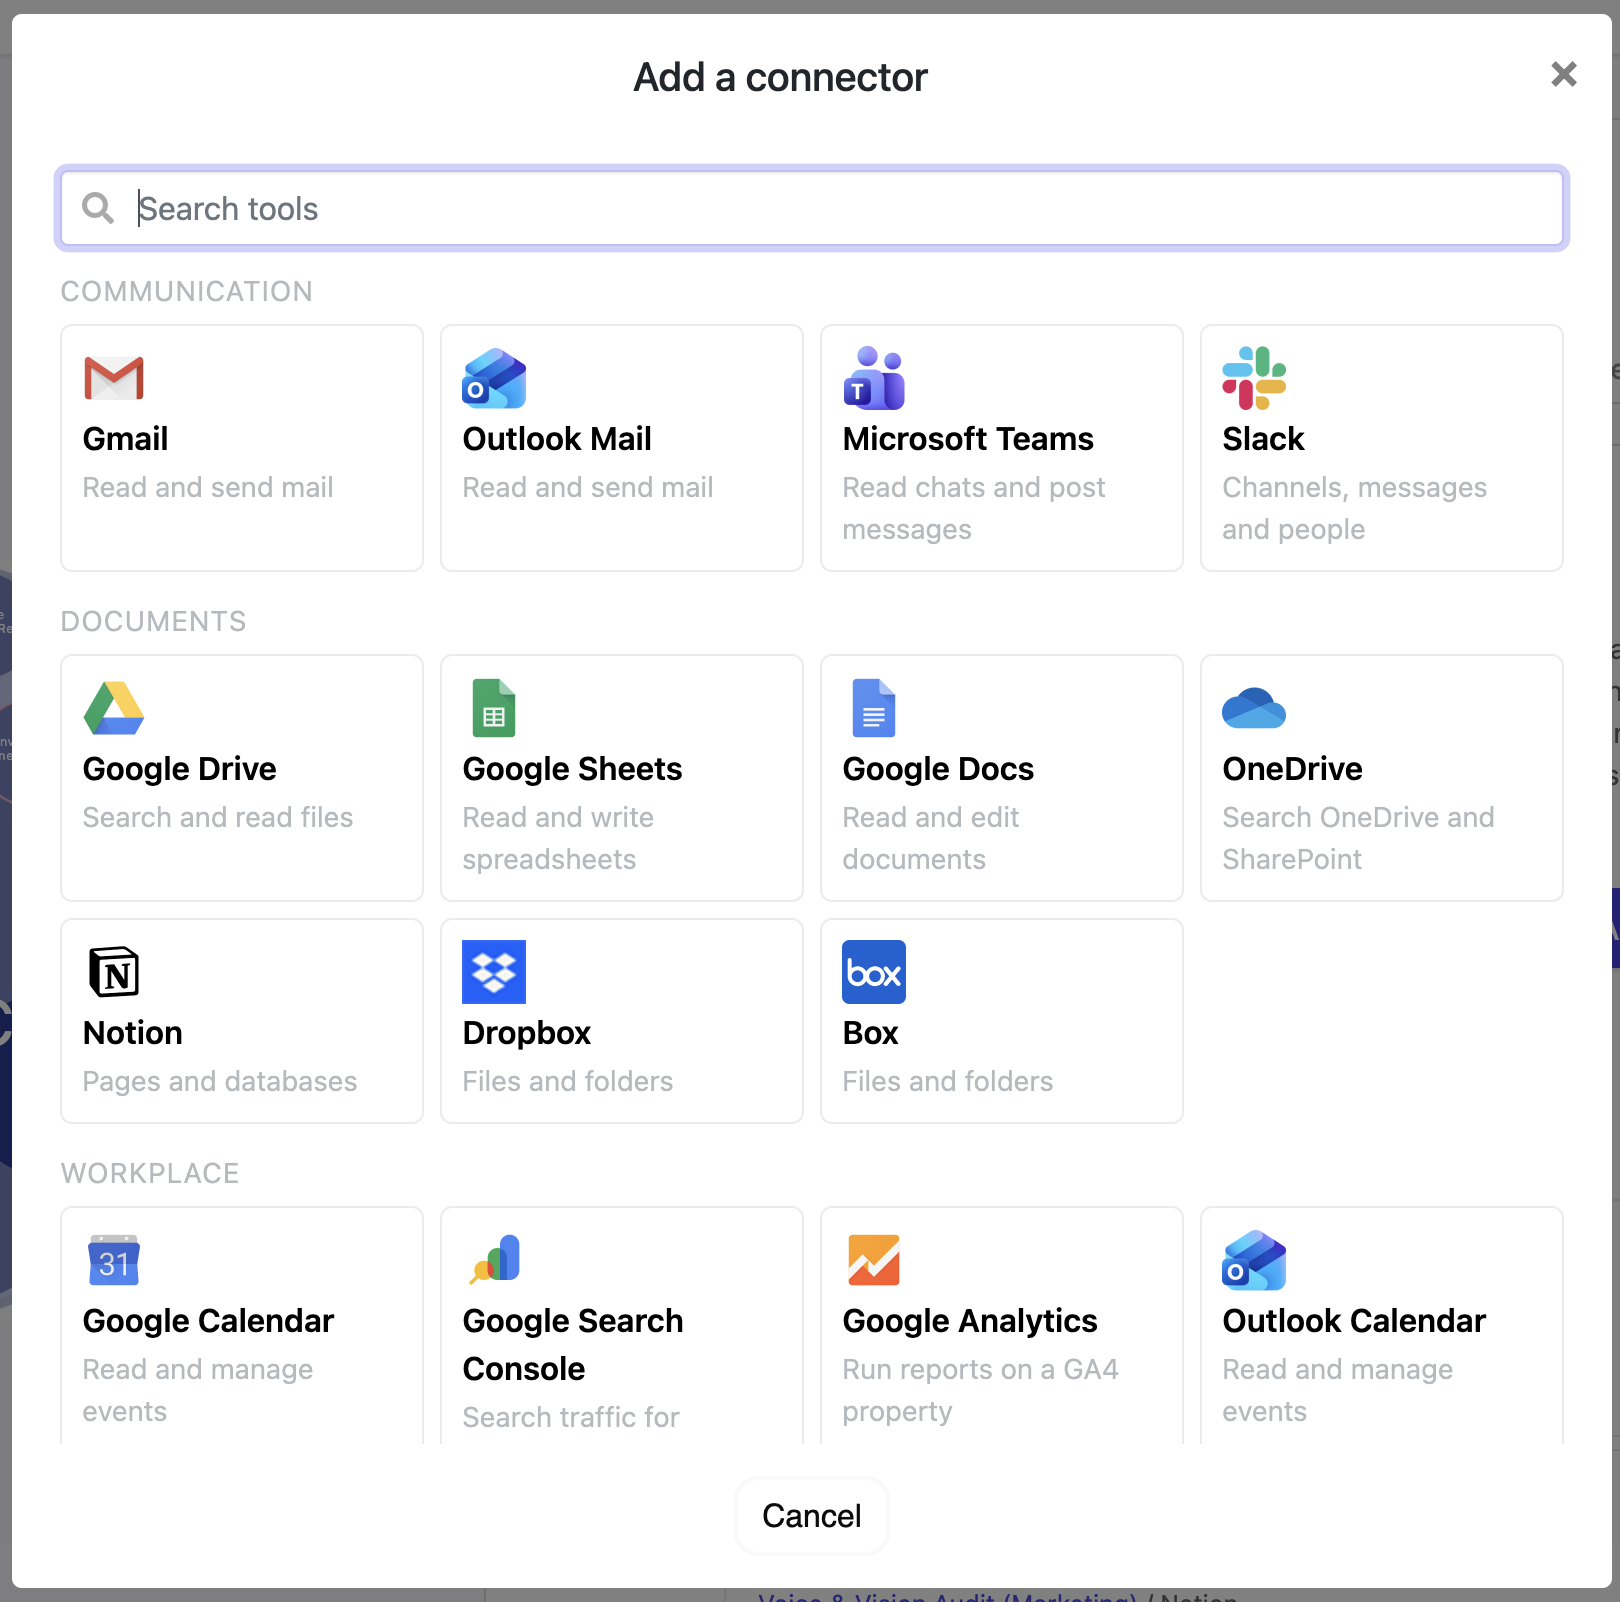This screenshot has height=1602, width=1620.
Task: Click "Pages and databases" description
Action: click(x=220, y=1081)
